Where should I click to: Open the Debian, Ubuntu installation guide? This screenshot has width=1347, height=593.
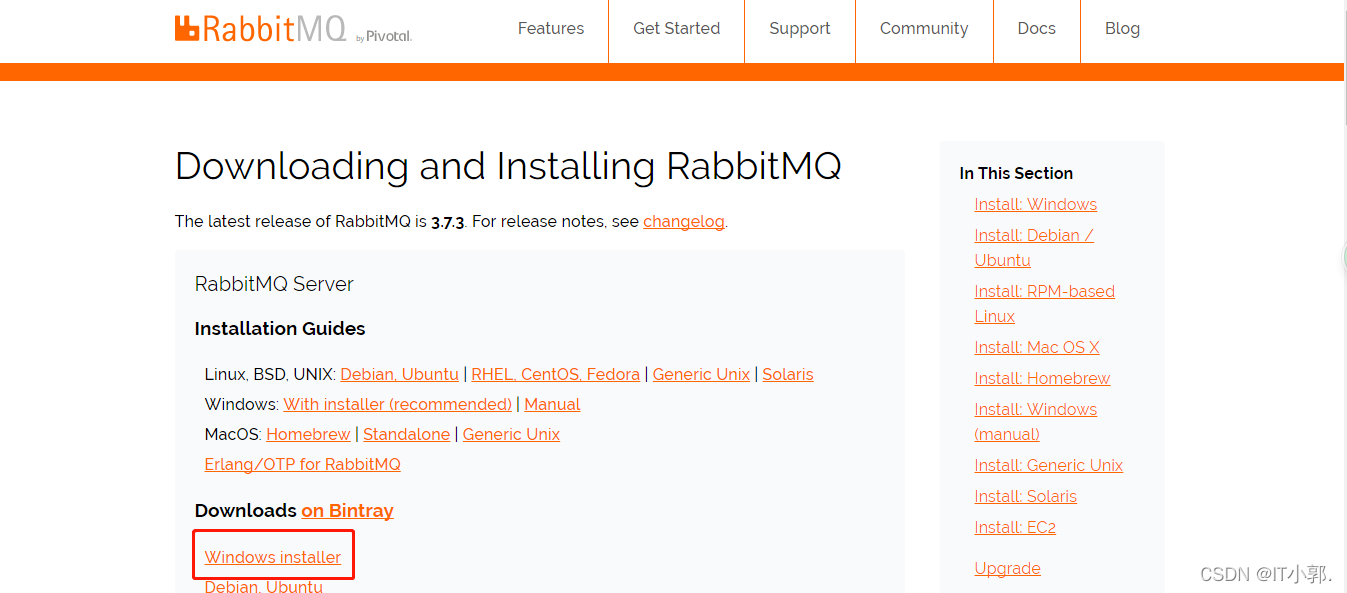(399, 374)
